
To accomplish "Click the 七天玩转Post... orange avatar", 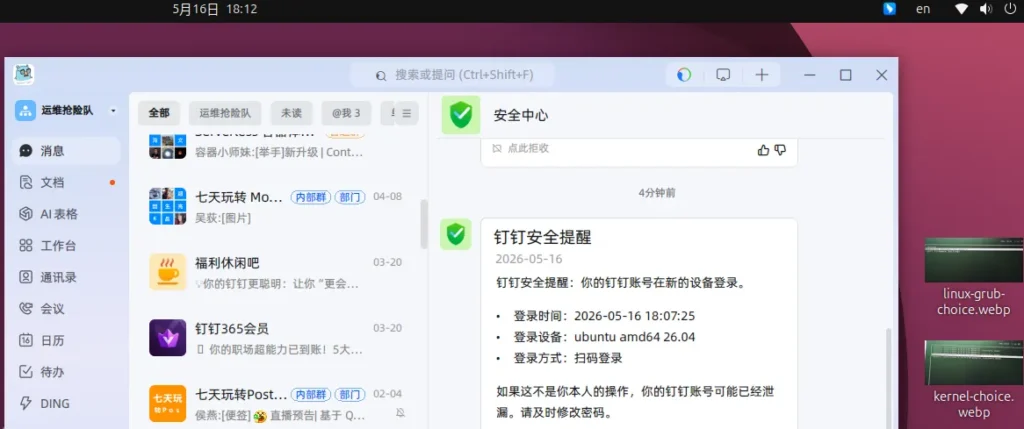I will (167, 404).
